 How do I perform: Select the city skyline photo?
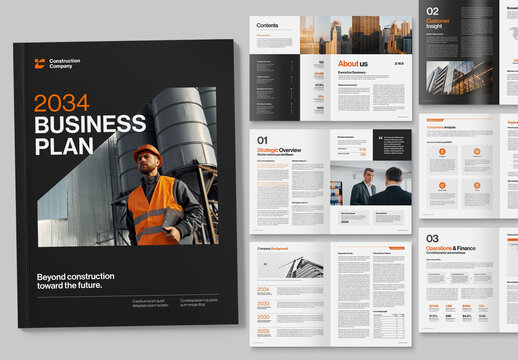tap(356, 35)
